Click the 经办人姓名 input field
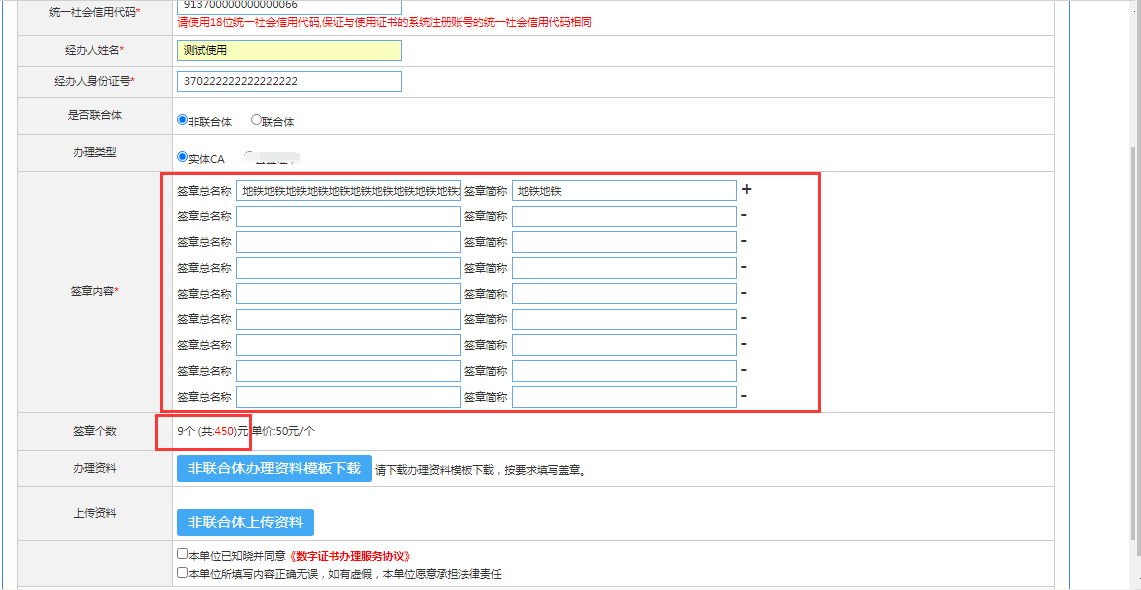This screenshot has width=1141, height=590. (288, 50)
